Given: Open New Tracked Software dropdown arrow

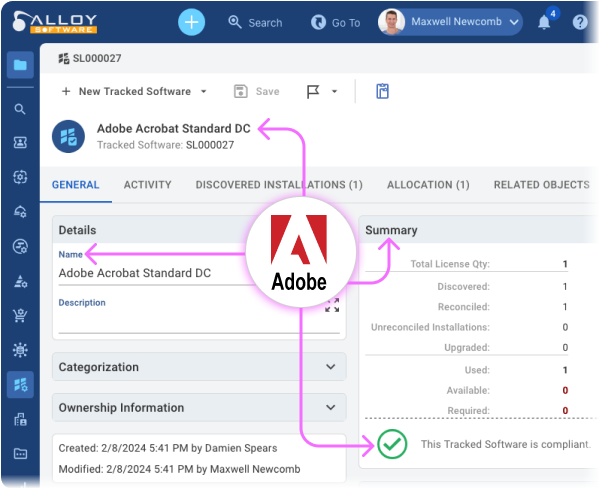Looking at the screenshot, I should click(204, 91).
